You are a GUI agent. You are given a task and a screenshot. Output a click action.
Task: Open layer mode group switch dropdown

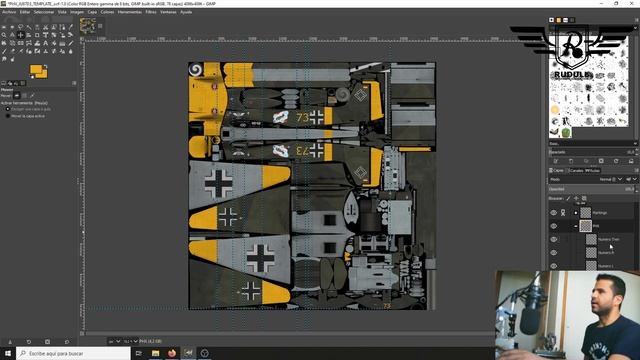click(630, 179)
